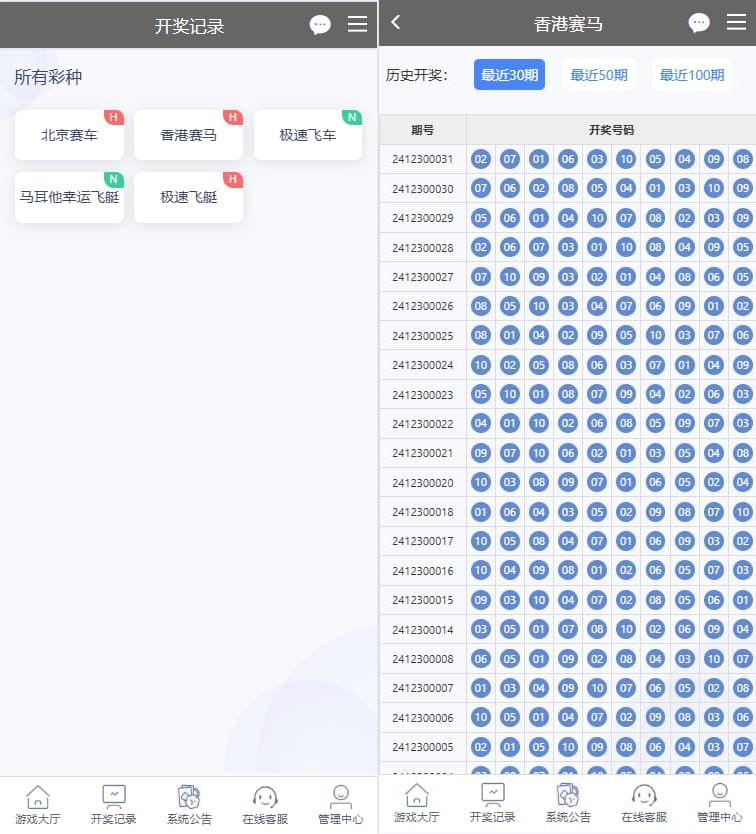Screen dimensions: 756x834
Task: Open the 香港赛马 lottery card
Action: (x=188, y=135)
